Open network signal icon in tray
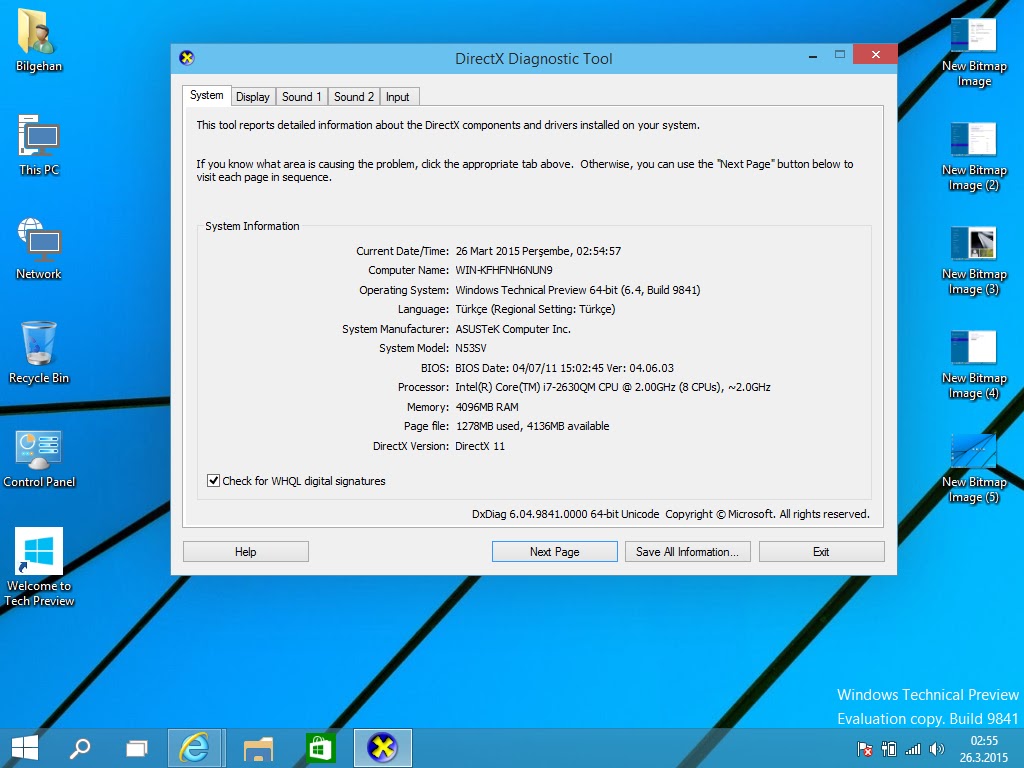Screen dimensions: 1024x768 click(x=913, y=749)
